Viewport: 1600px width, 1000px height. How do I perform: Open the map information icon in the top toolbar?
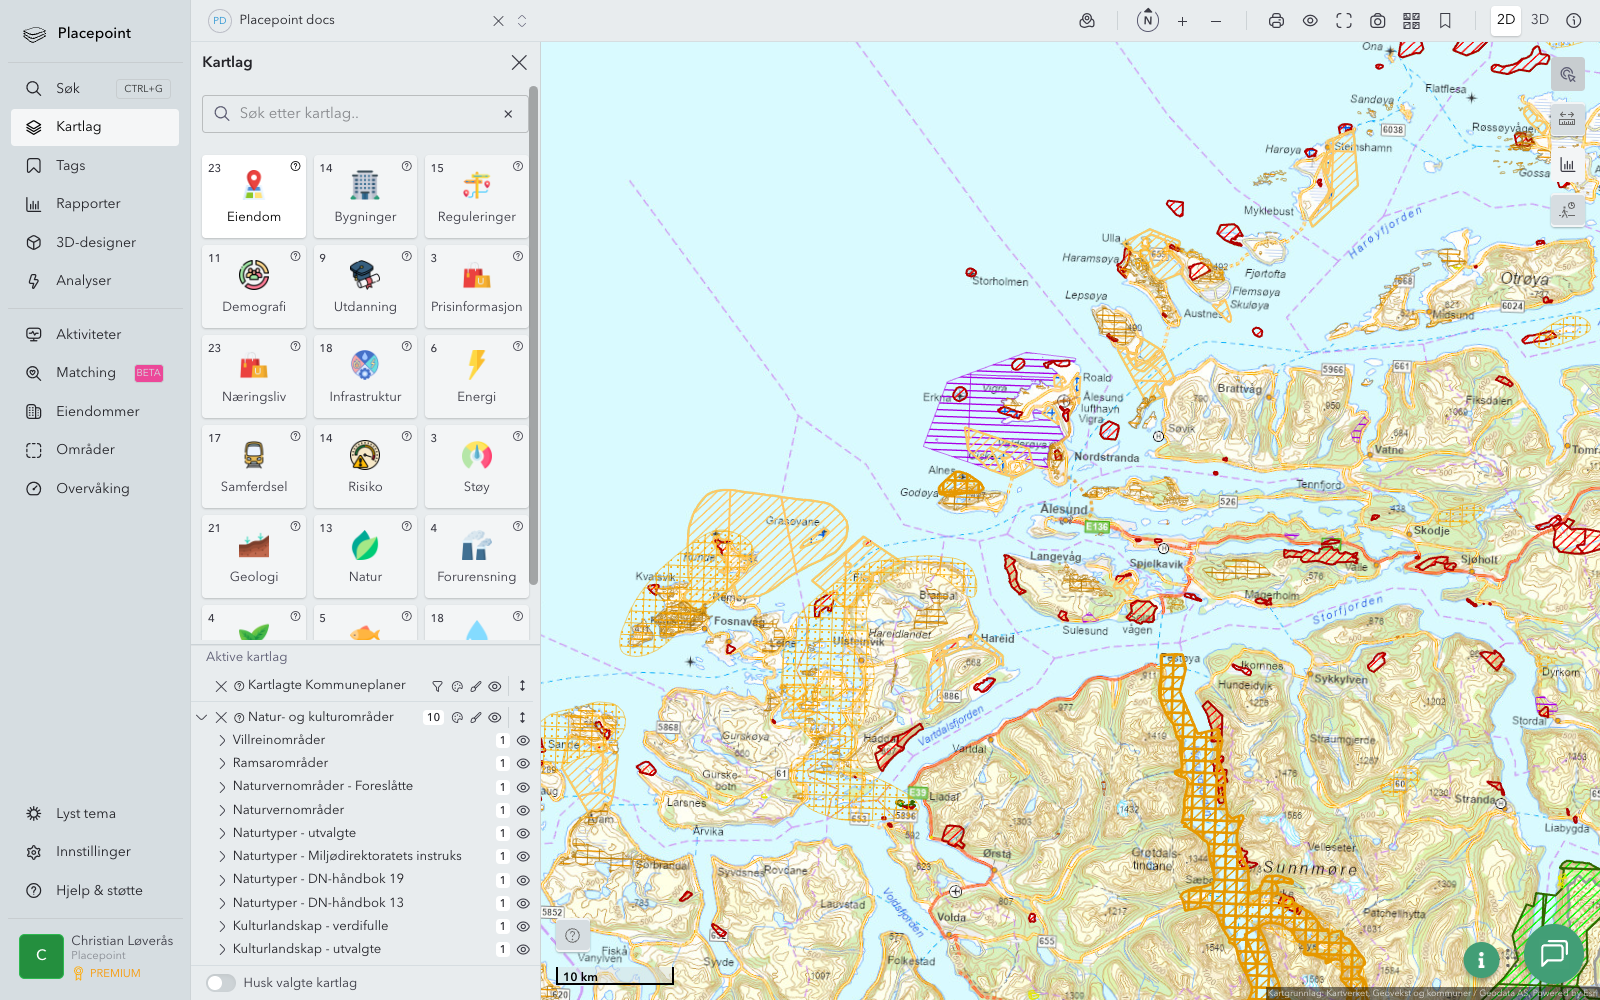[1574, 20]
